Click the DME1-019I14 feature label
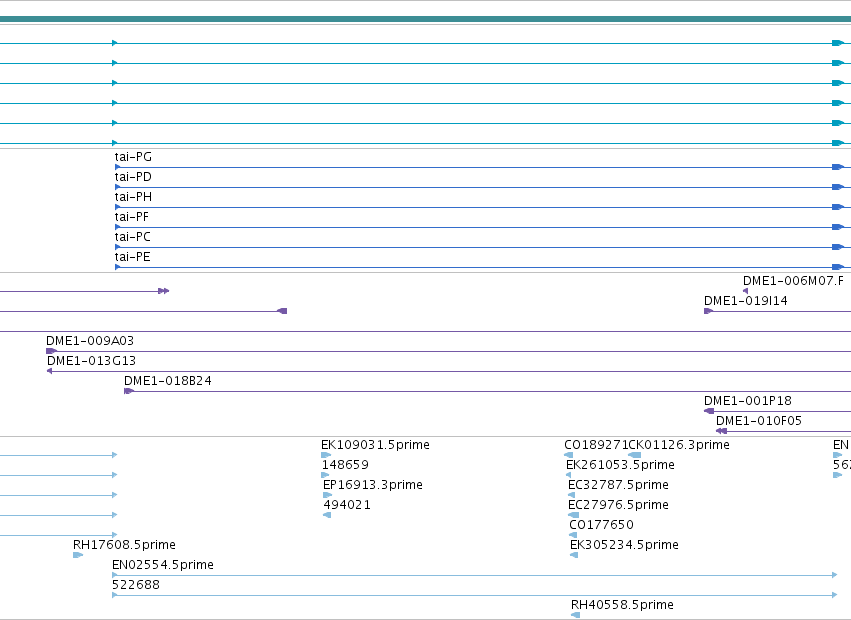This screenshot has height=620, width=851. (x=745, y=301)
